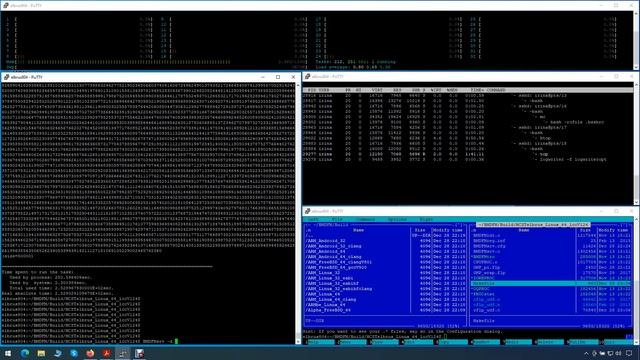The image size is (640, 360).
Task: Open Adobe Acrobat from the taskbar
Action: pyautogui.click(x=107, y=353)
